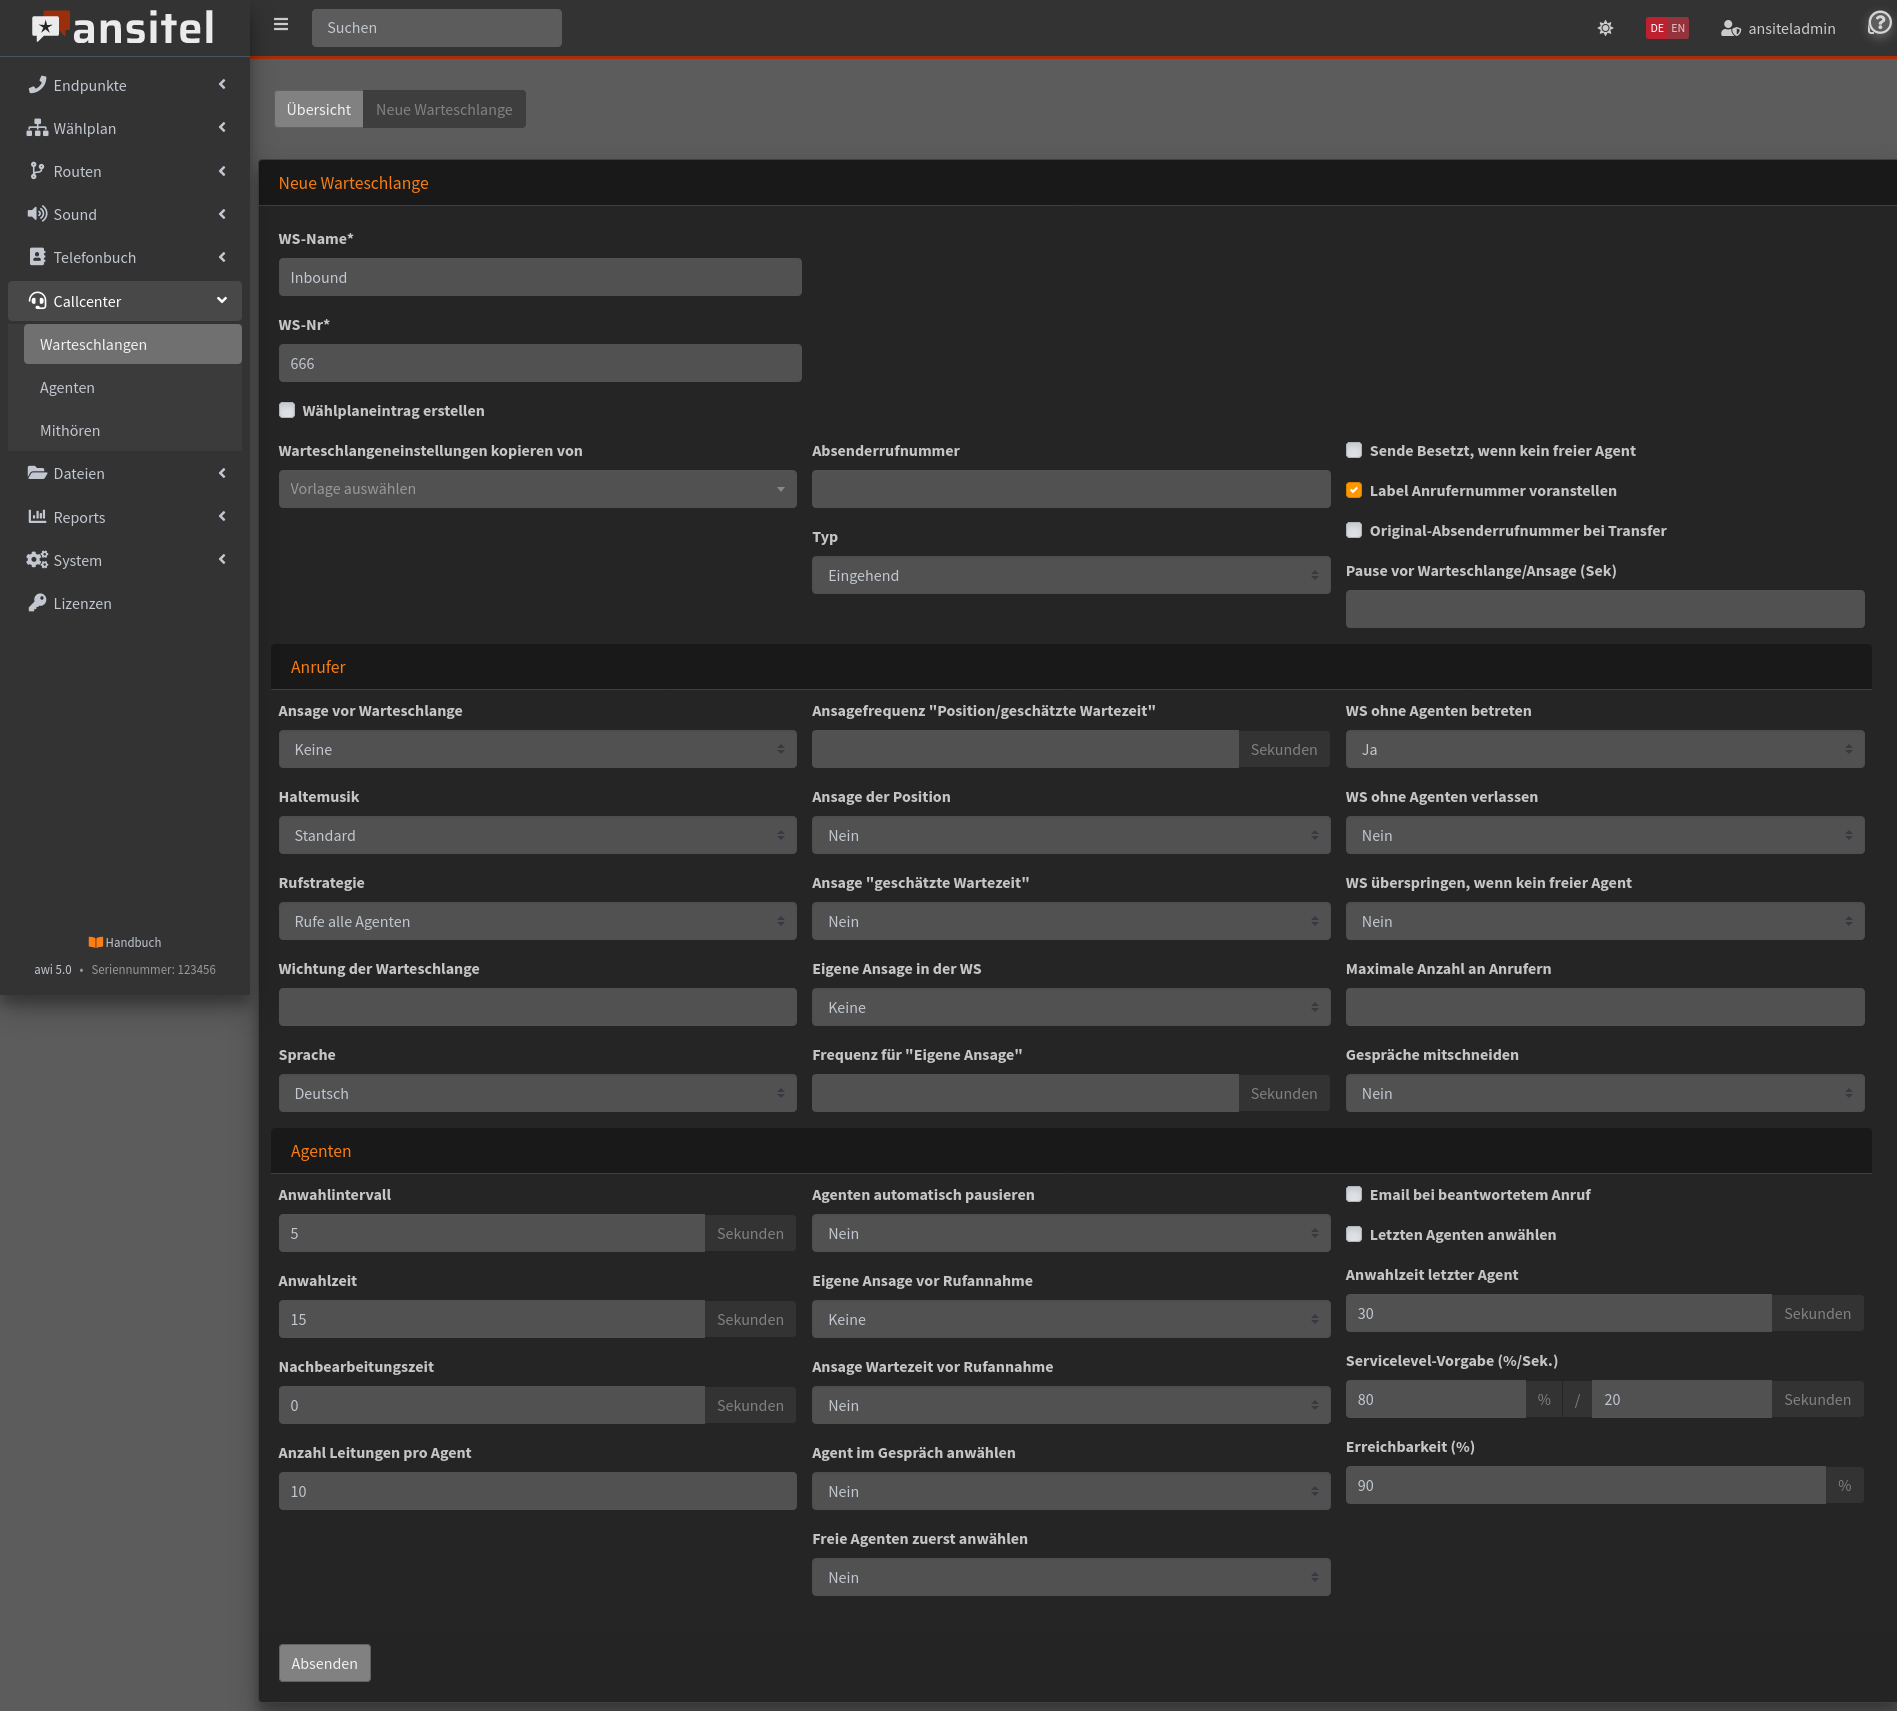The image size is (1897, 1711).
Task: Click the Telefonbuch address book icon
Action: (37, 257)
